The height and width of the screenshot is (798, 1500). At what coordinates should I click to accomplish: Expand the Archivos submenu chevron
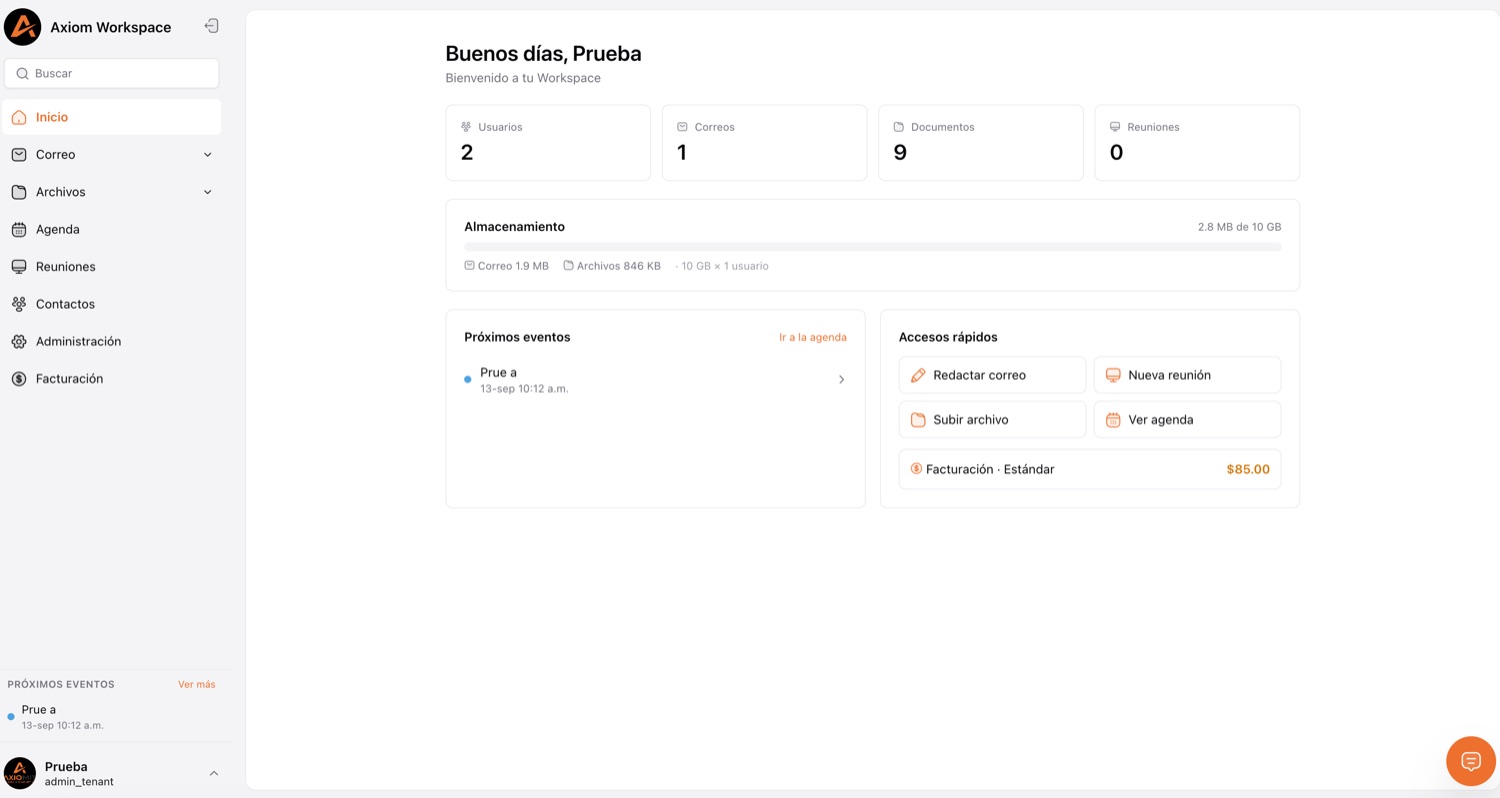(x=208, y=192)
